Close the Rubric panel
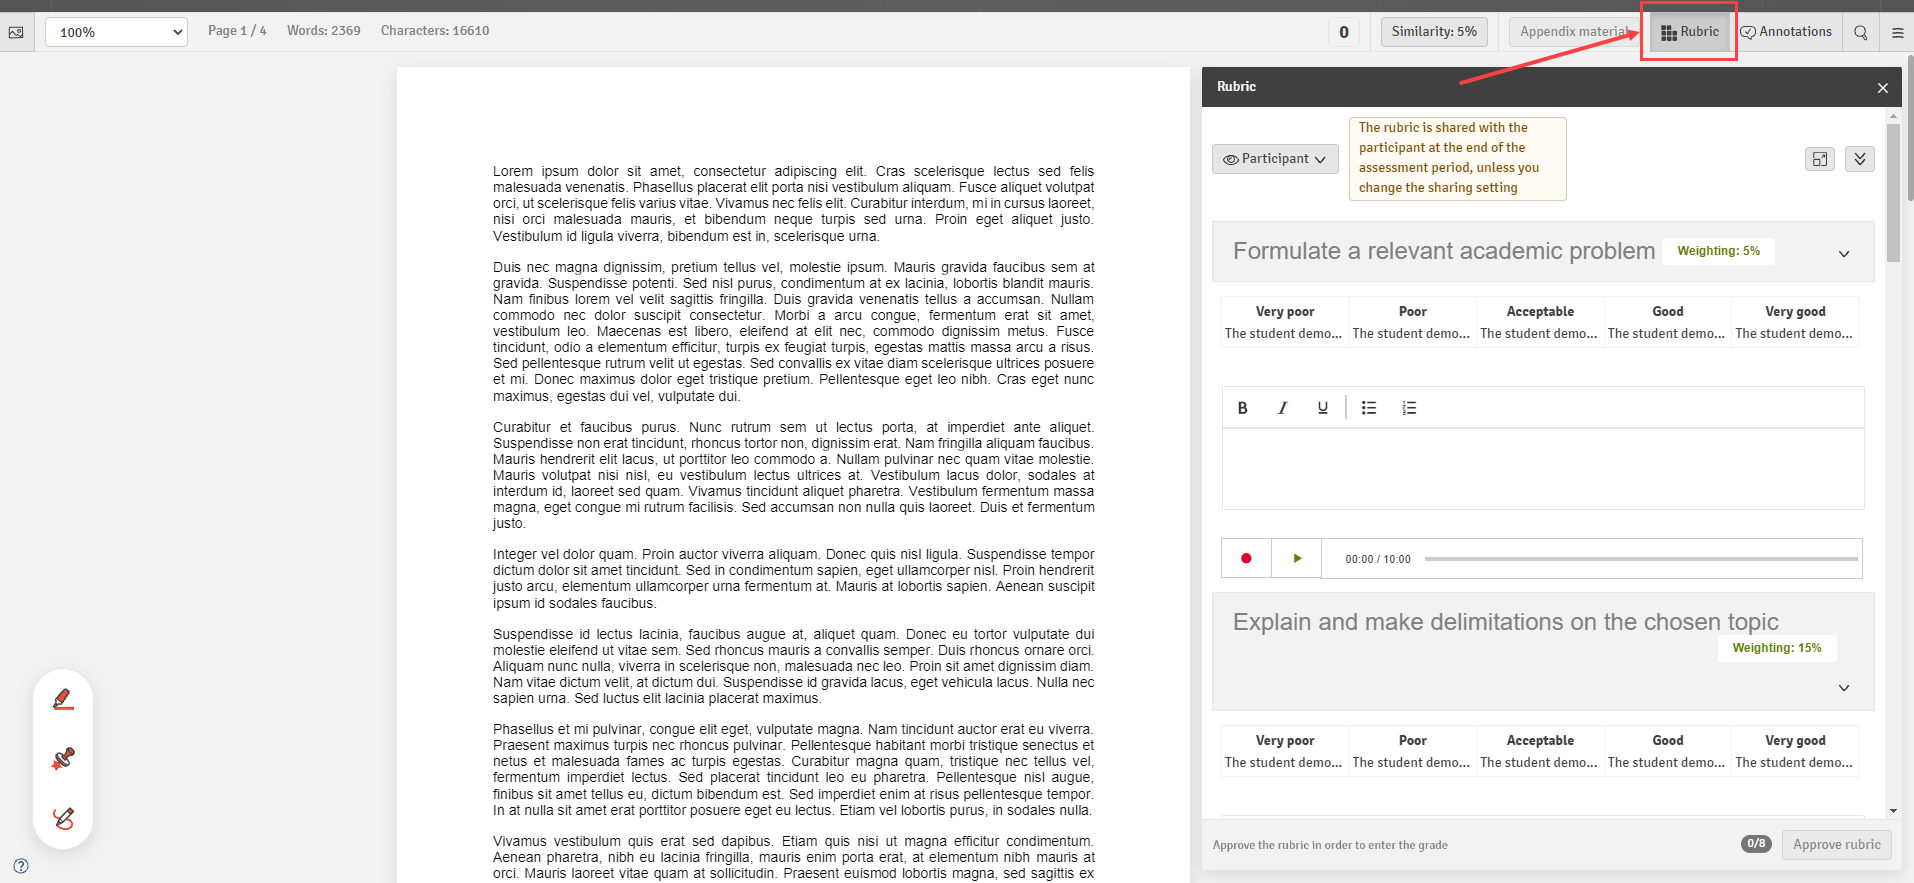1914x883 pixels. coord(1883,88)
